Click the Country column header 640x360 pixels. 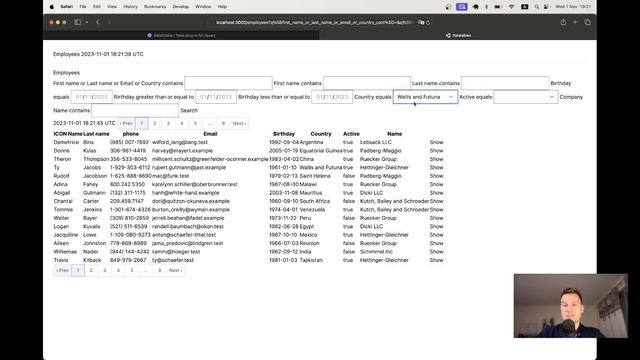pos(321,134)
